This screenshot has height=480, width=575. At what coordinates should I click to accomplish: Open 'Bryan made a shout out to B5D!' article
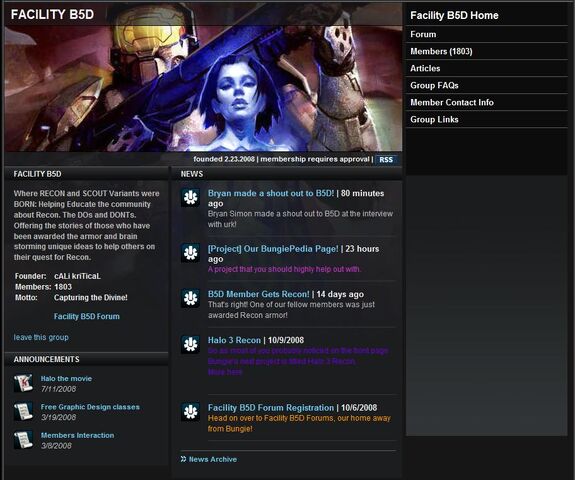point(271,193)
